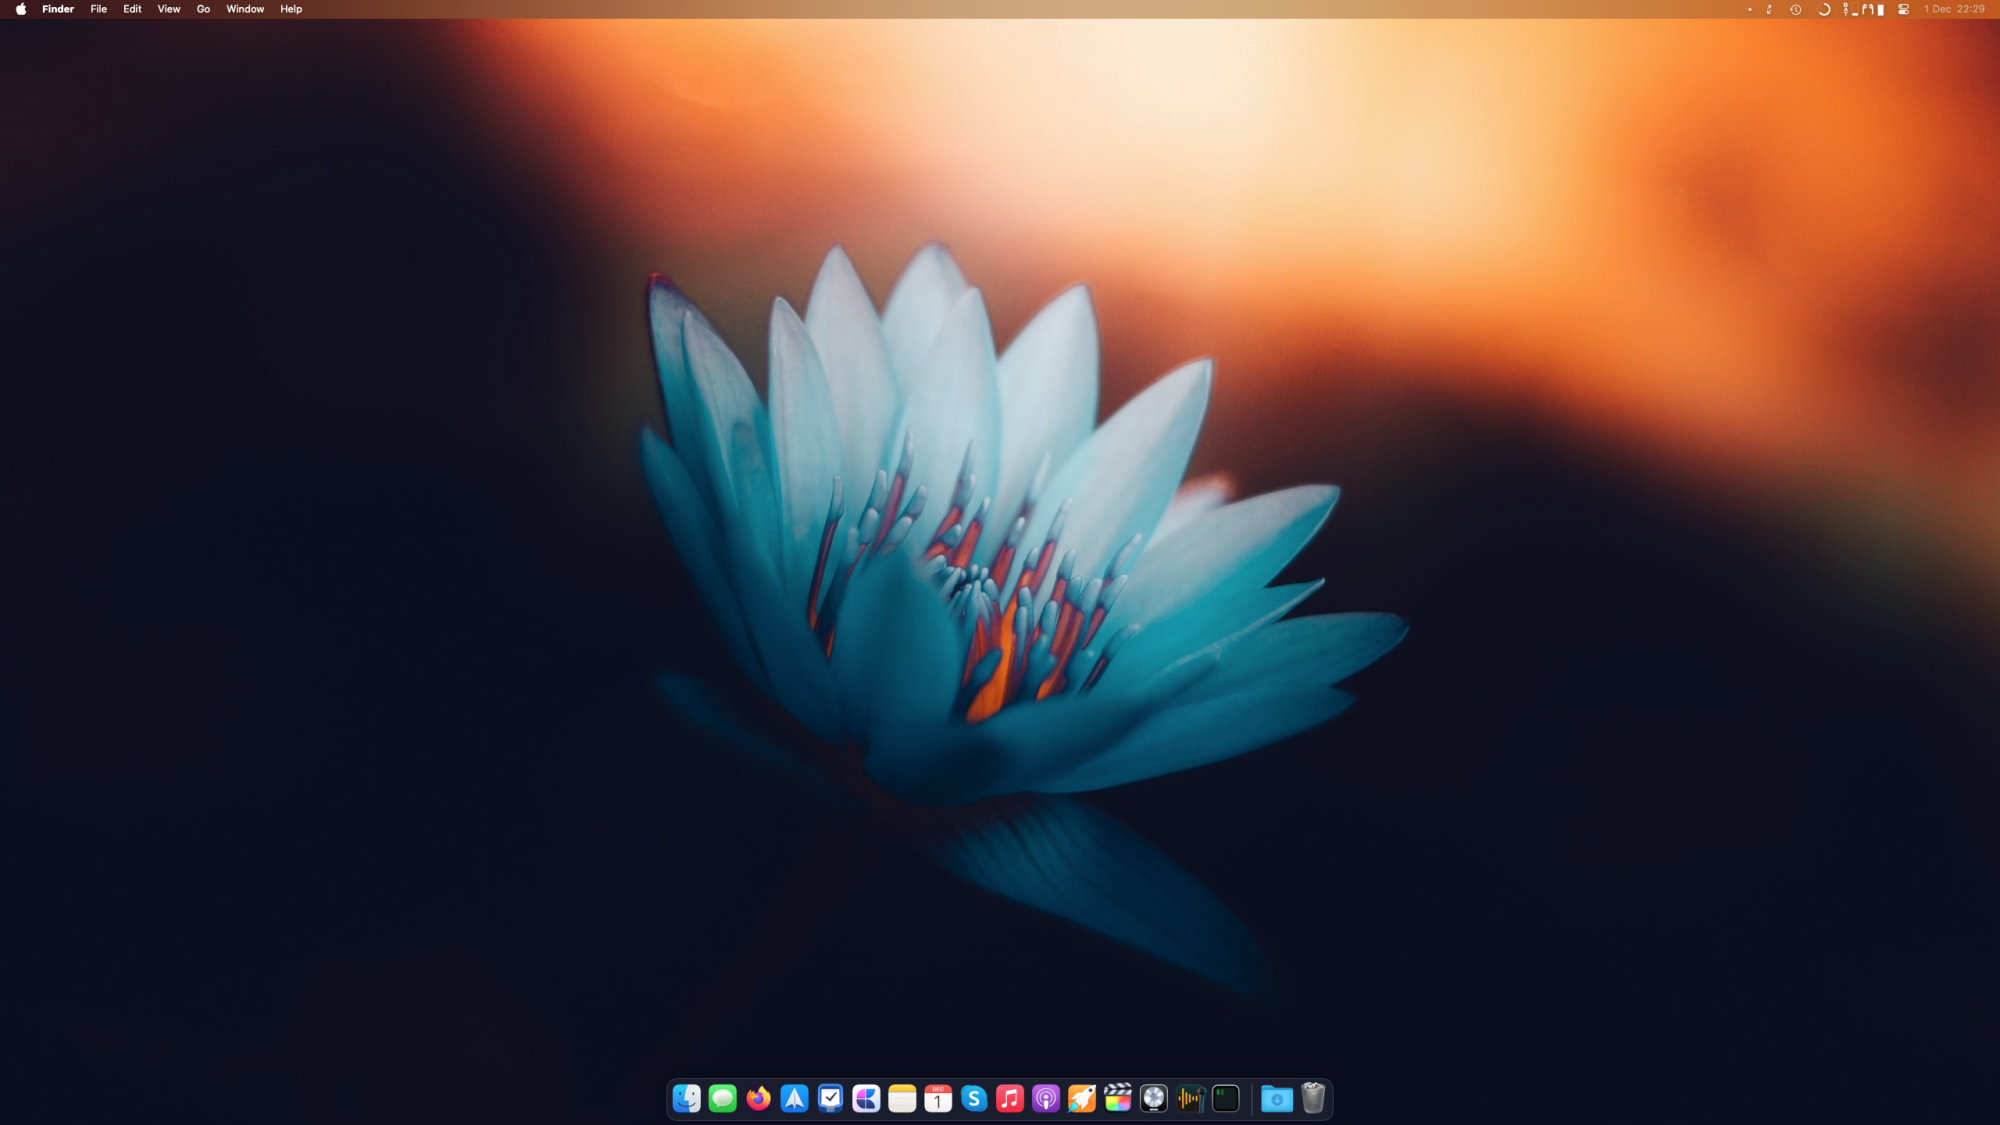Open Calendar icon showing Dec 1

(938, 1098)
